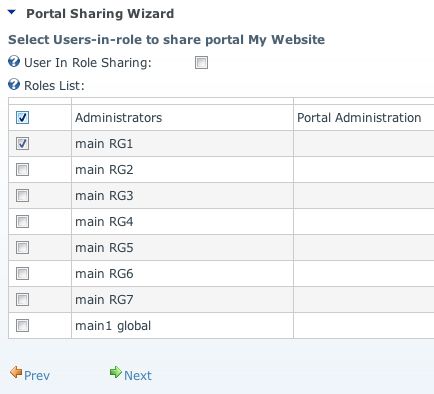The width and height of the screenshot is (434, 394).
Task: Click help icon beside User In Role Sharing
Action: tap(14, 62)
